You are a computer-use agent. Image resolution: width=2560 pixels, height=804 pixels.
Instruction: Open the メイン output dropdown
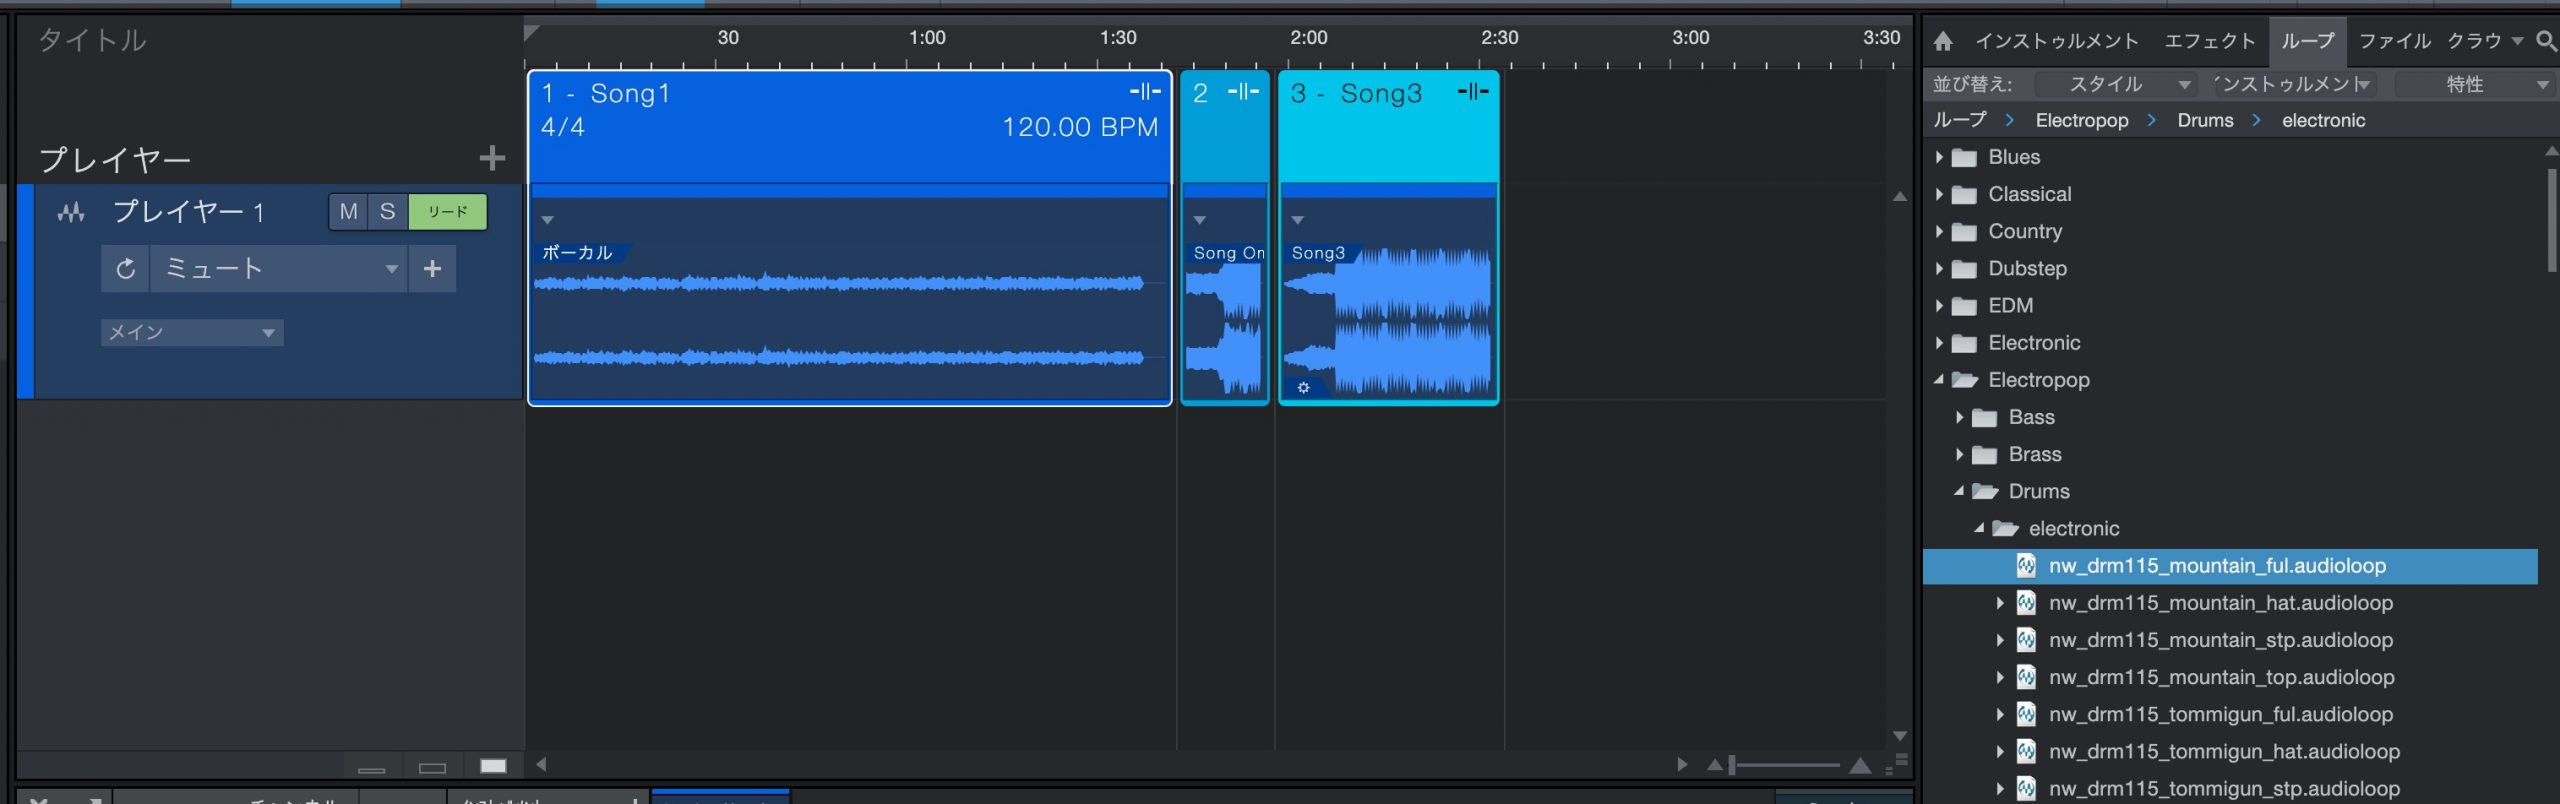click(192, 333)
